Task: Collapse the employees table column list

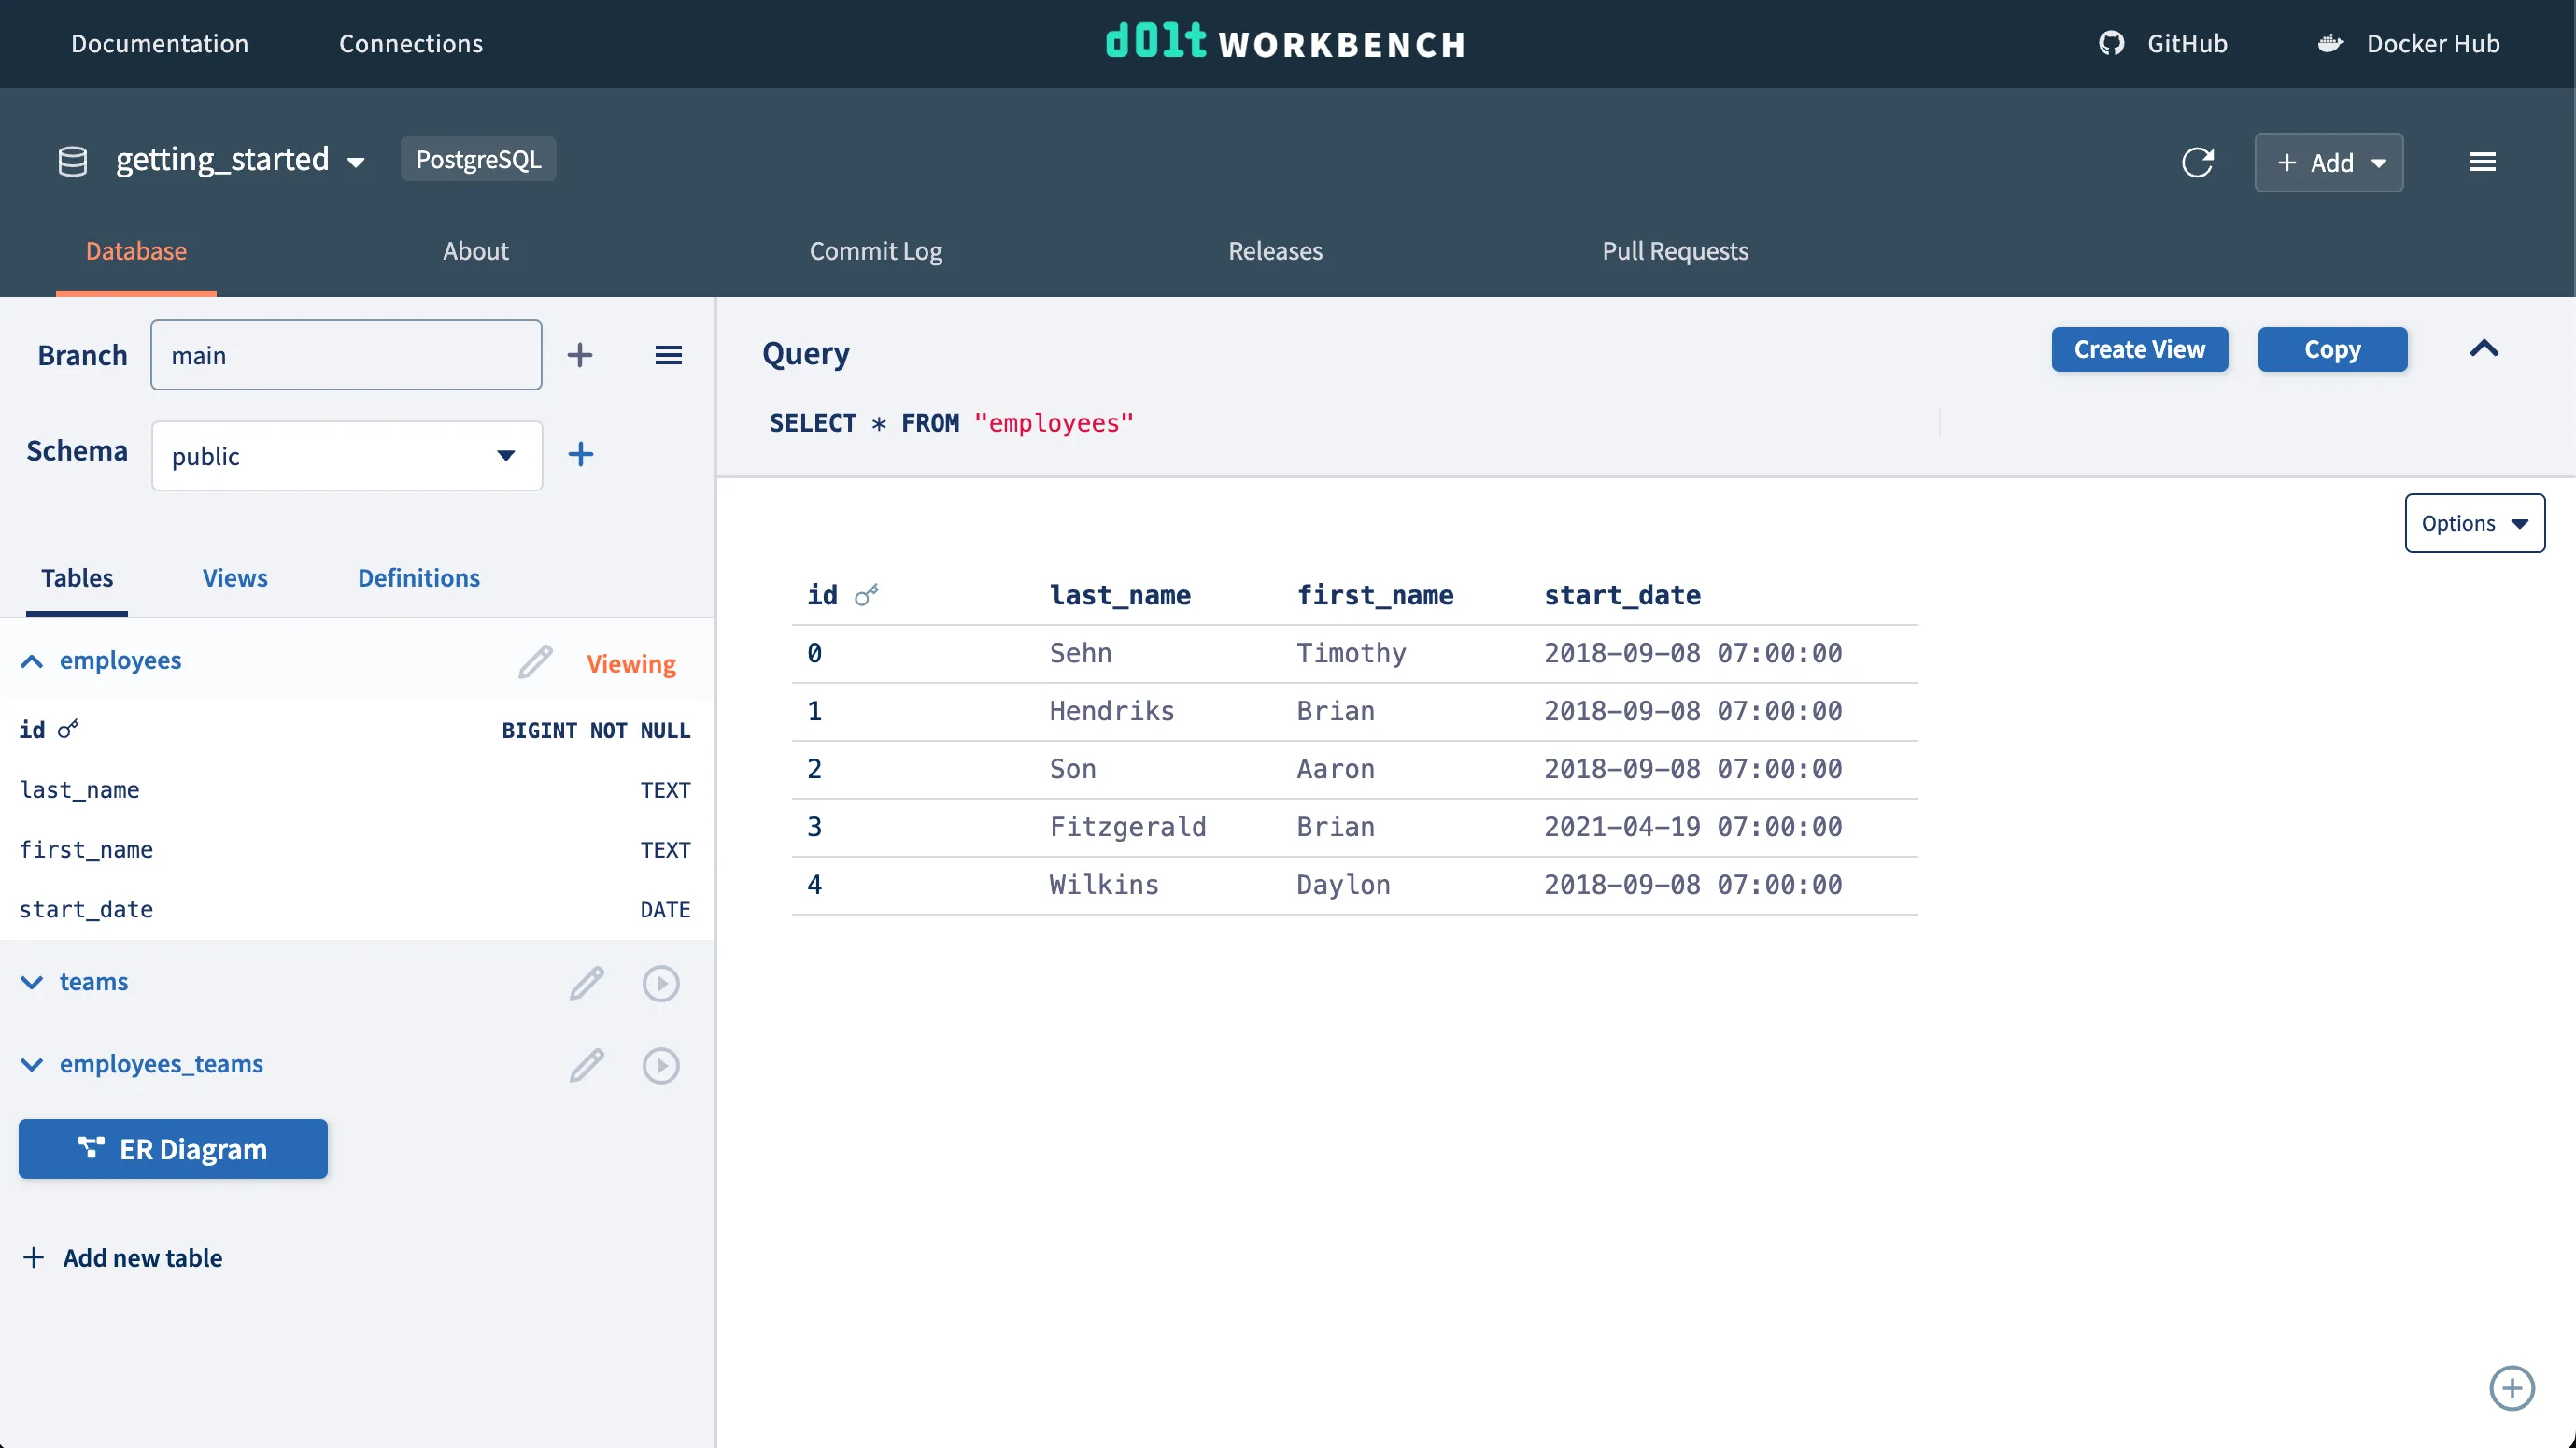Action: 30,661
